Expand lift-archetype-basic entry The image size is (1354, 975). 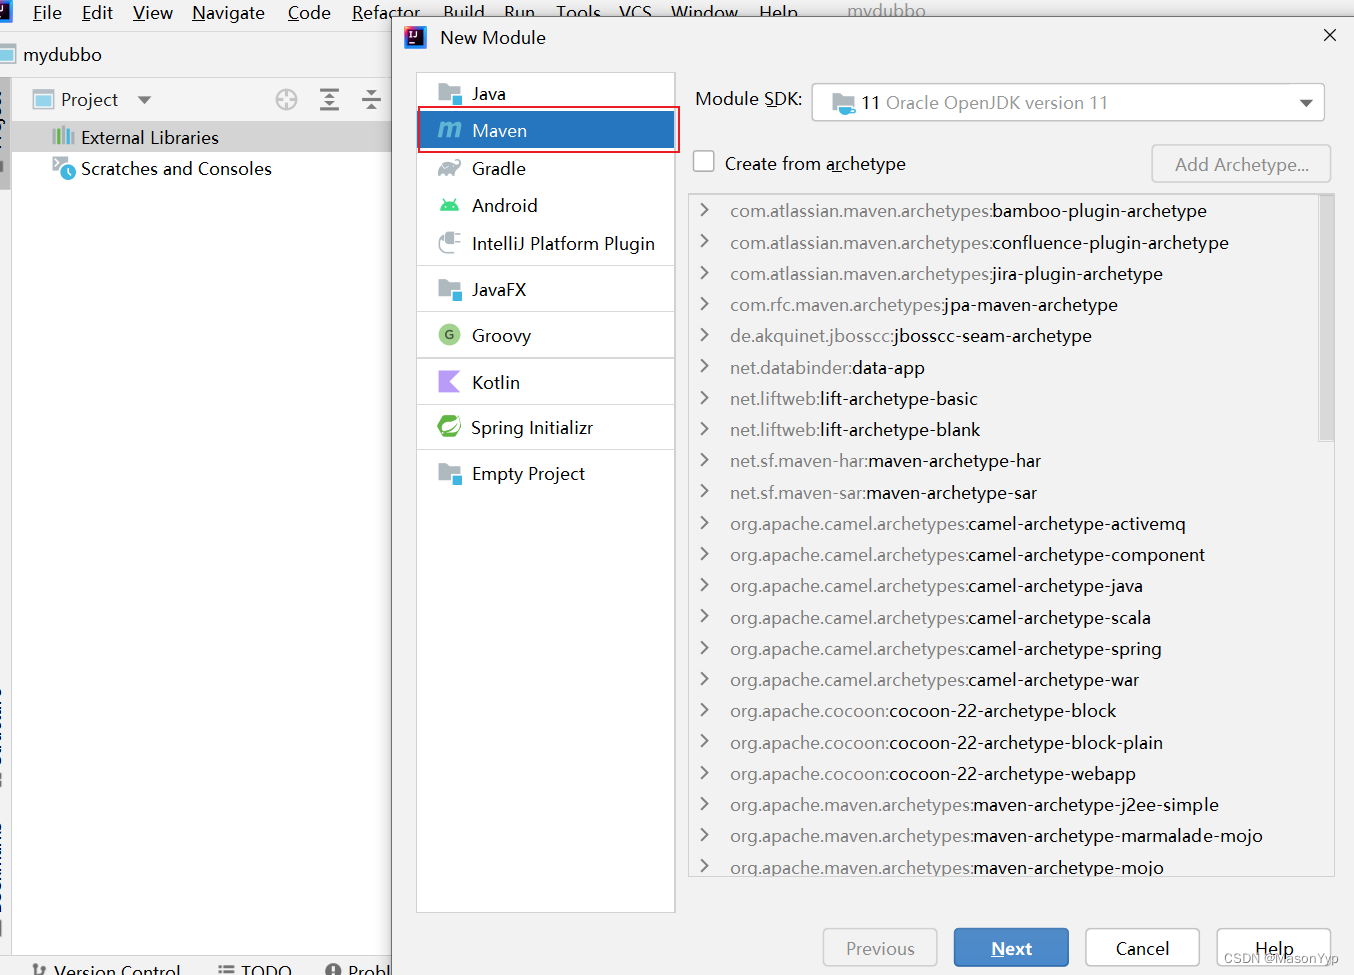705,398
